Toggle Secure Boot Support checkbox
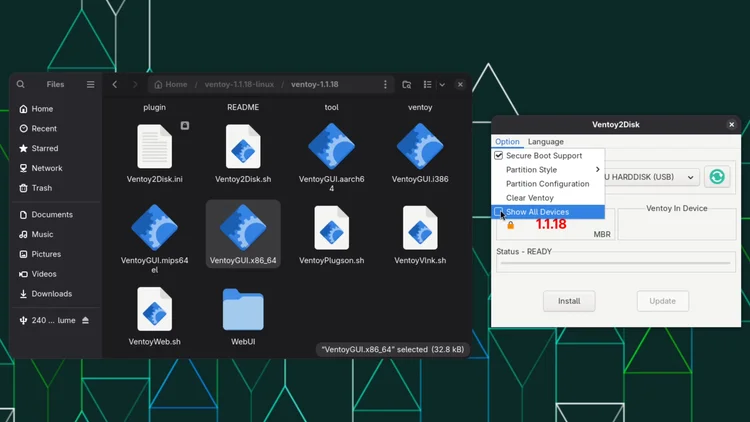 point(498,155)
